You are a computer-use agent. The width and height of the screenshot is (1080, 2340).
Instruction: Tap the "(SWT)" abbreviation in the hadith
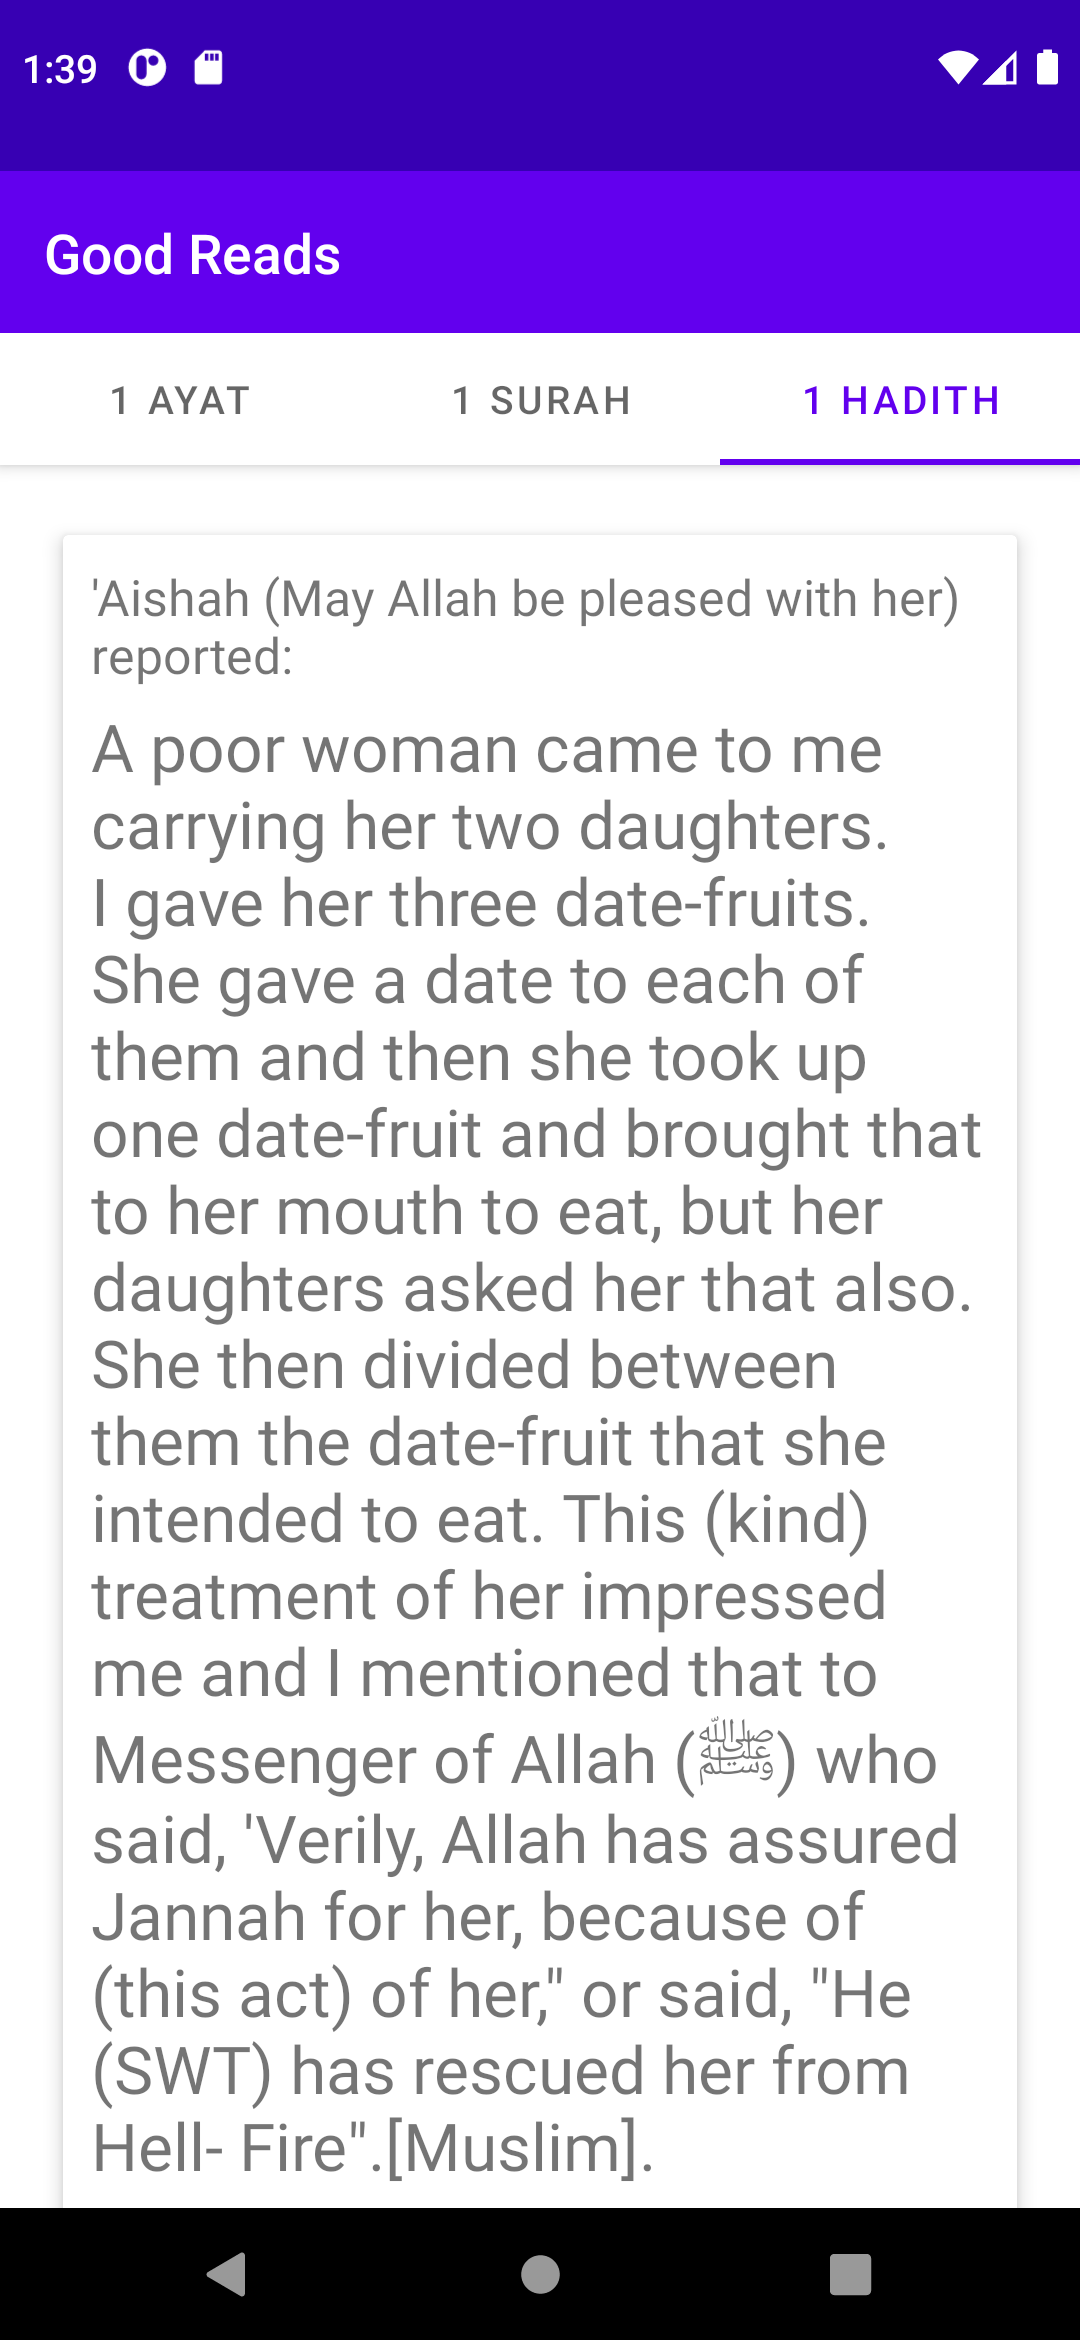coord(182,2071)
